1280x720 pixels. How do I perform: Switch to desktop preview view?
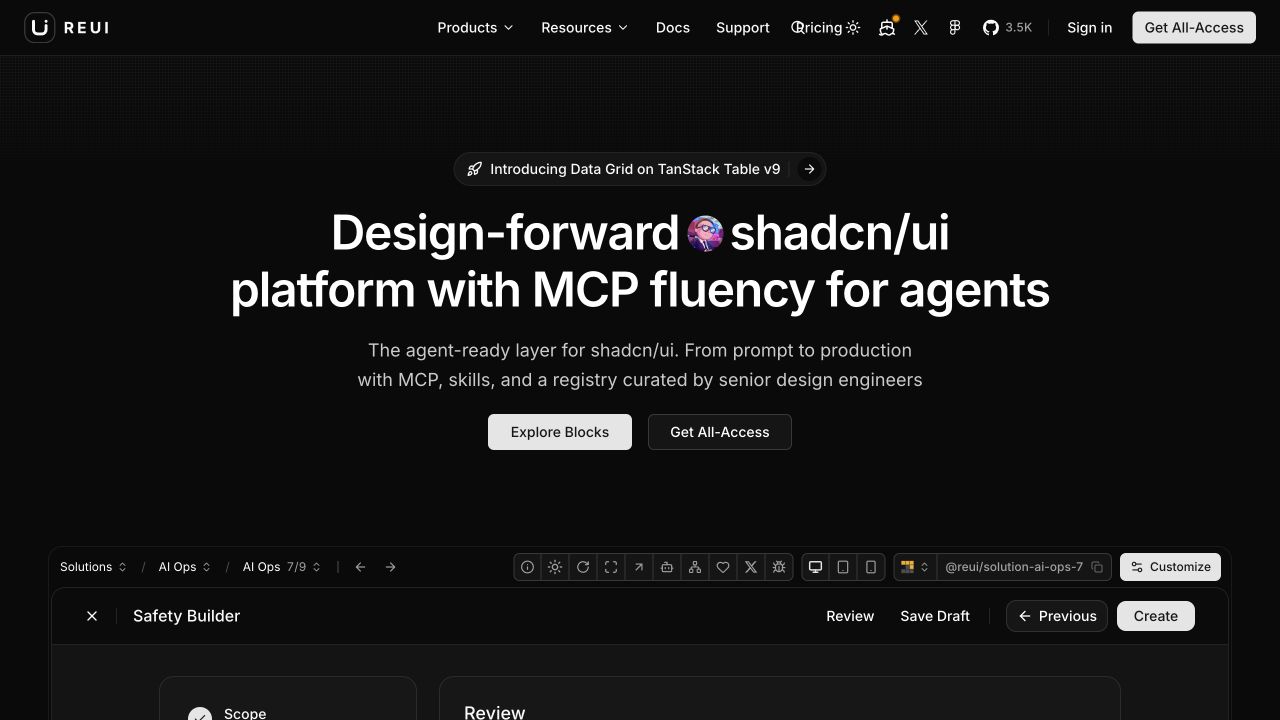point(815,567)
